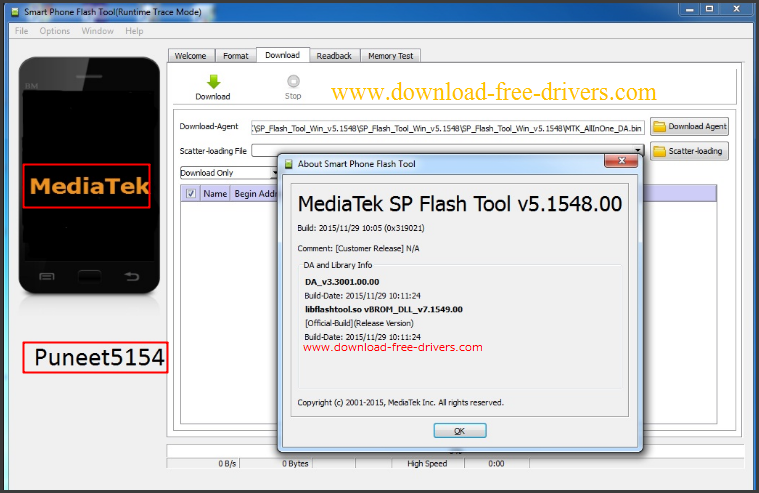Click the 'High Speed' status bar entry
The image size is (759, 493).
427,463
